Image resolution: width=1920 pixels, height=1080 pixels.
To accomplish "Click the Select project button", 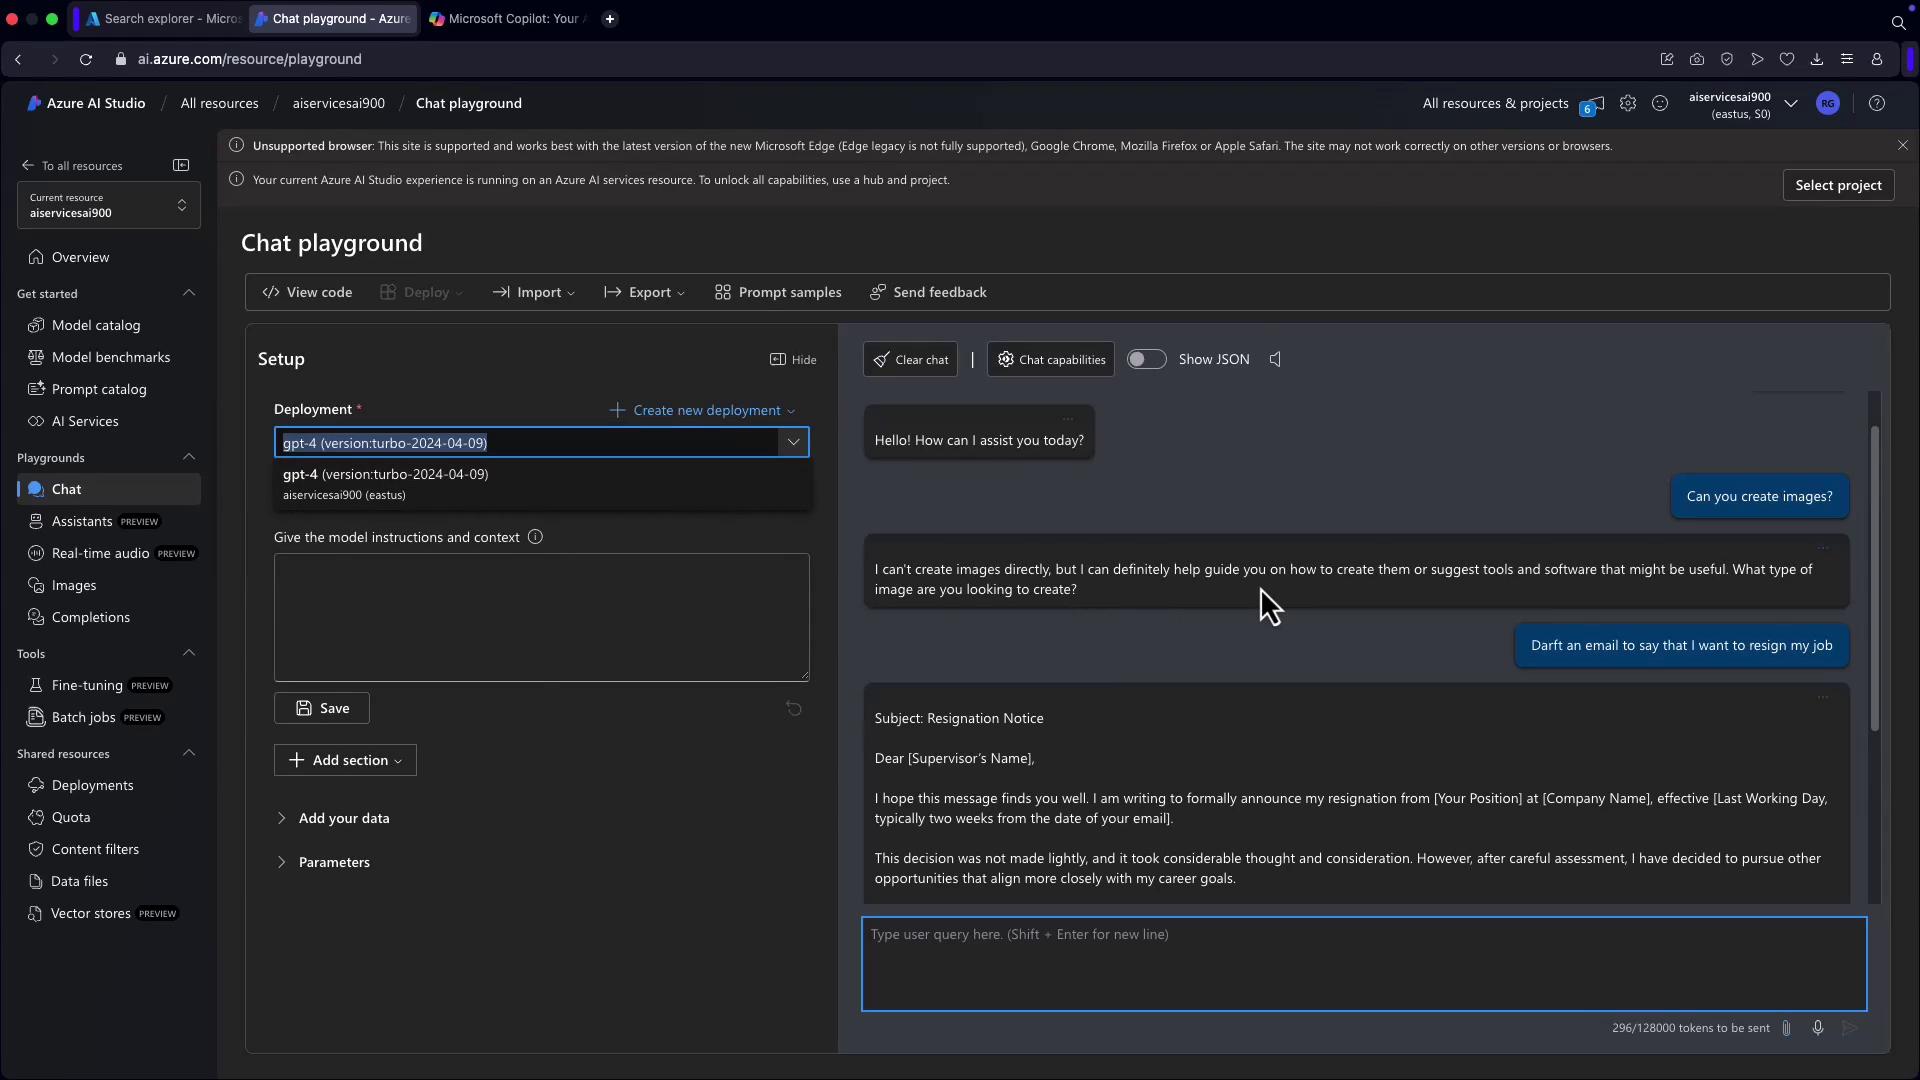I will tap(1837, 185).
